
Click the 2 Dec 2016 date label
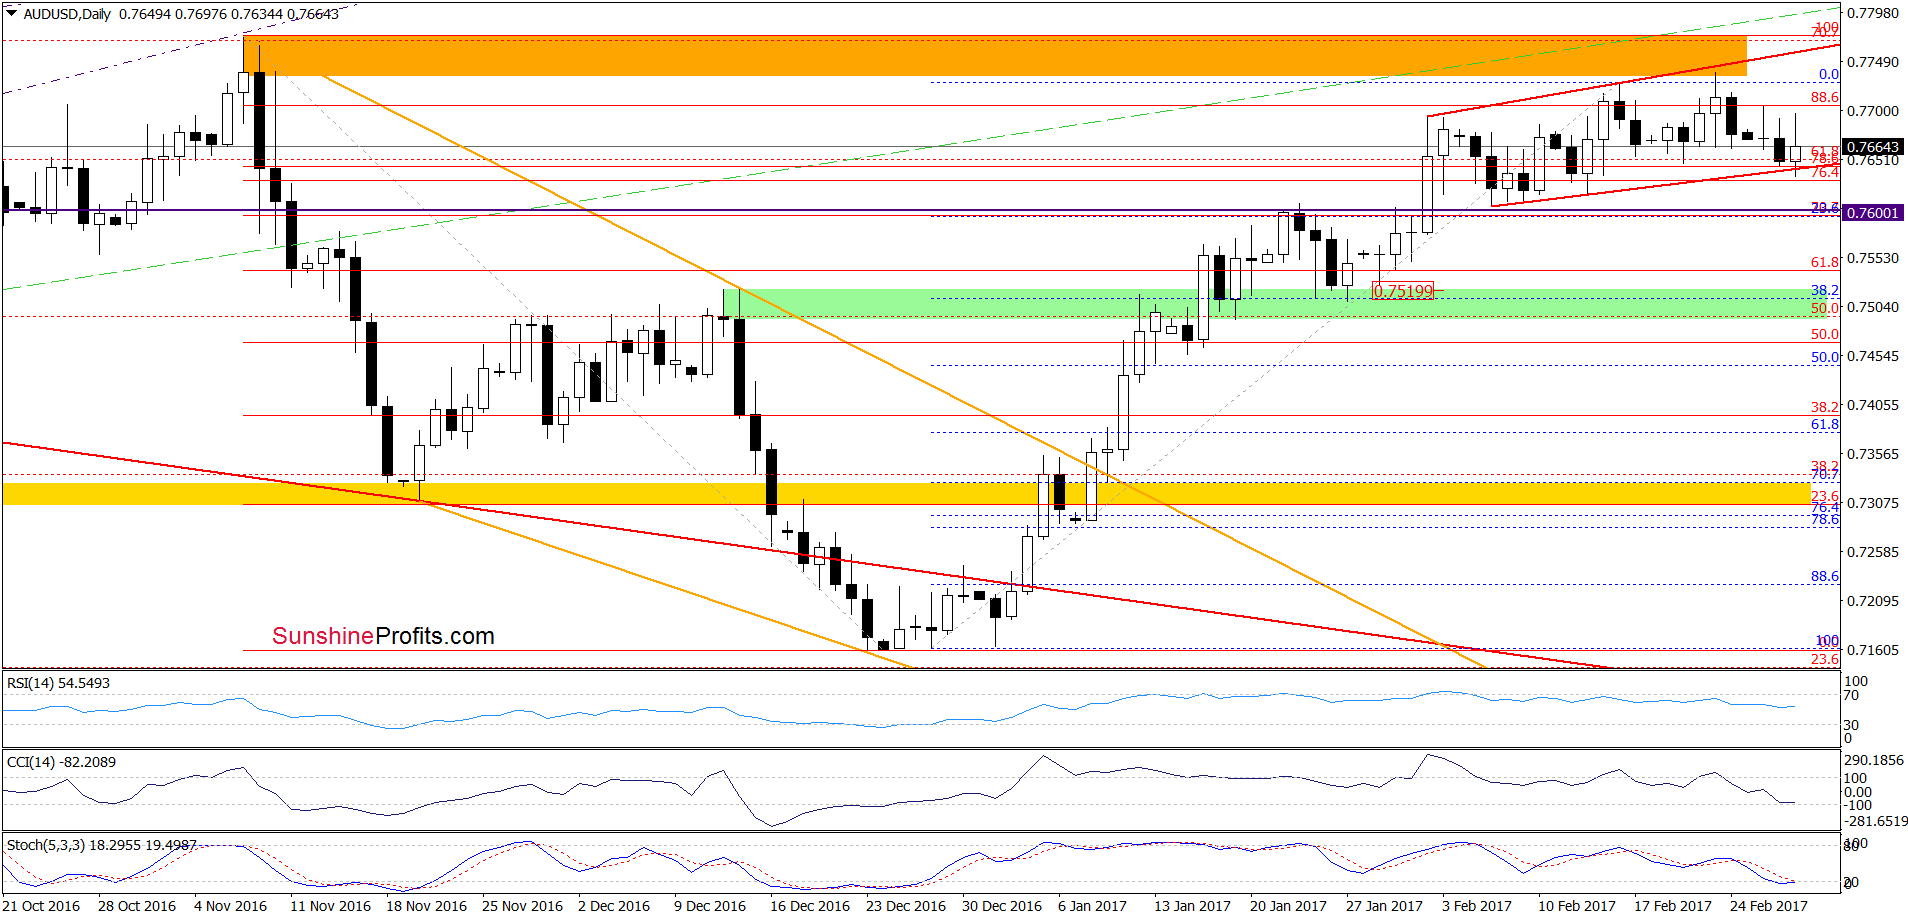click(614, 906)
